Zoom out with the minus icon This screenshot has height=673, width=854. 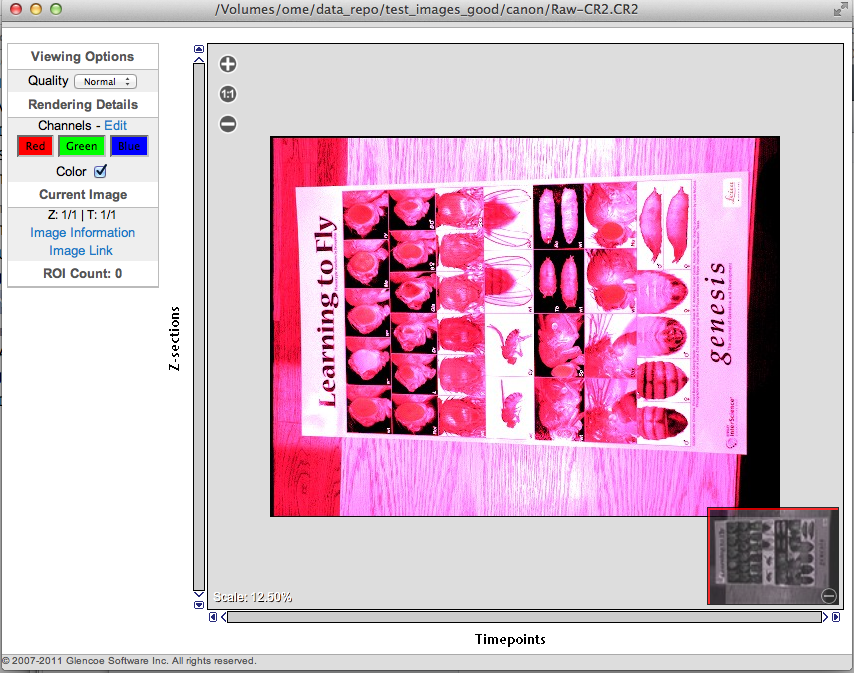pyautogui.click(x=228, y=124)
